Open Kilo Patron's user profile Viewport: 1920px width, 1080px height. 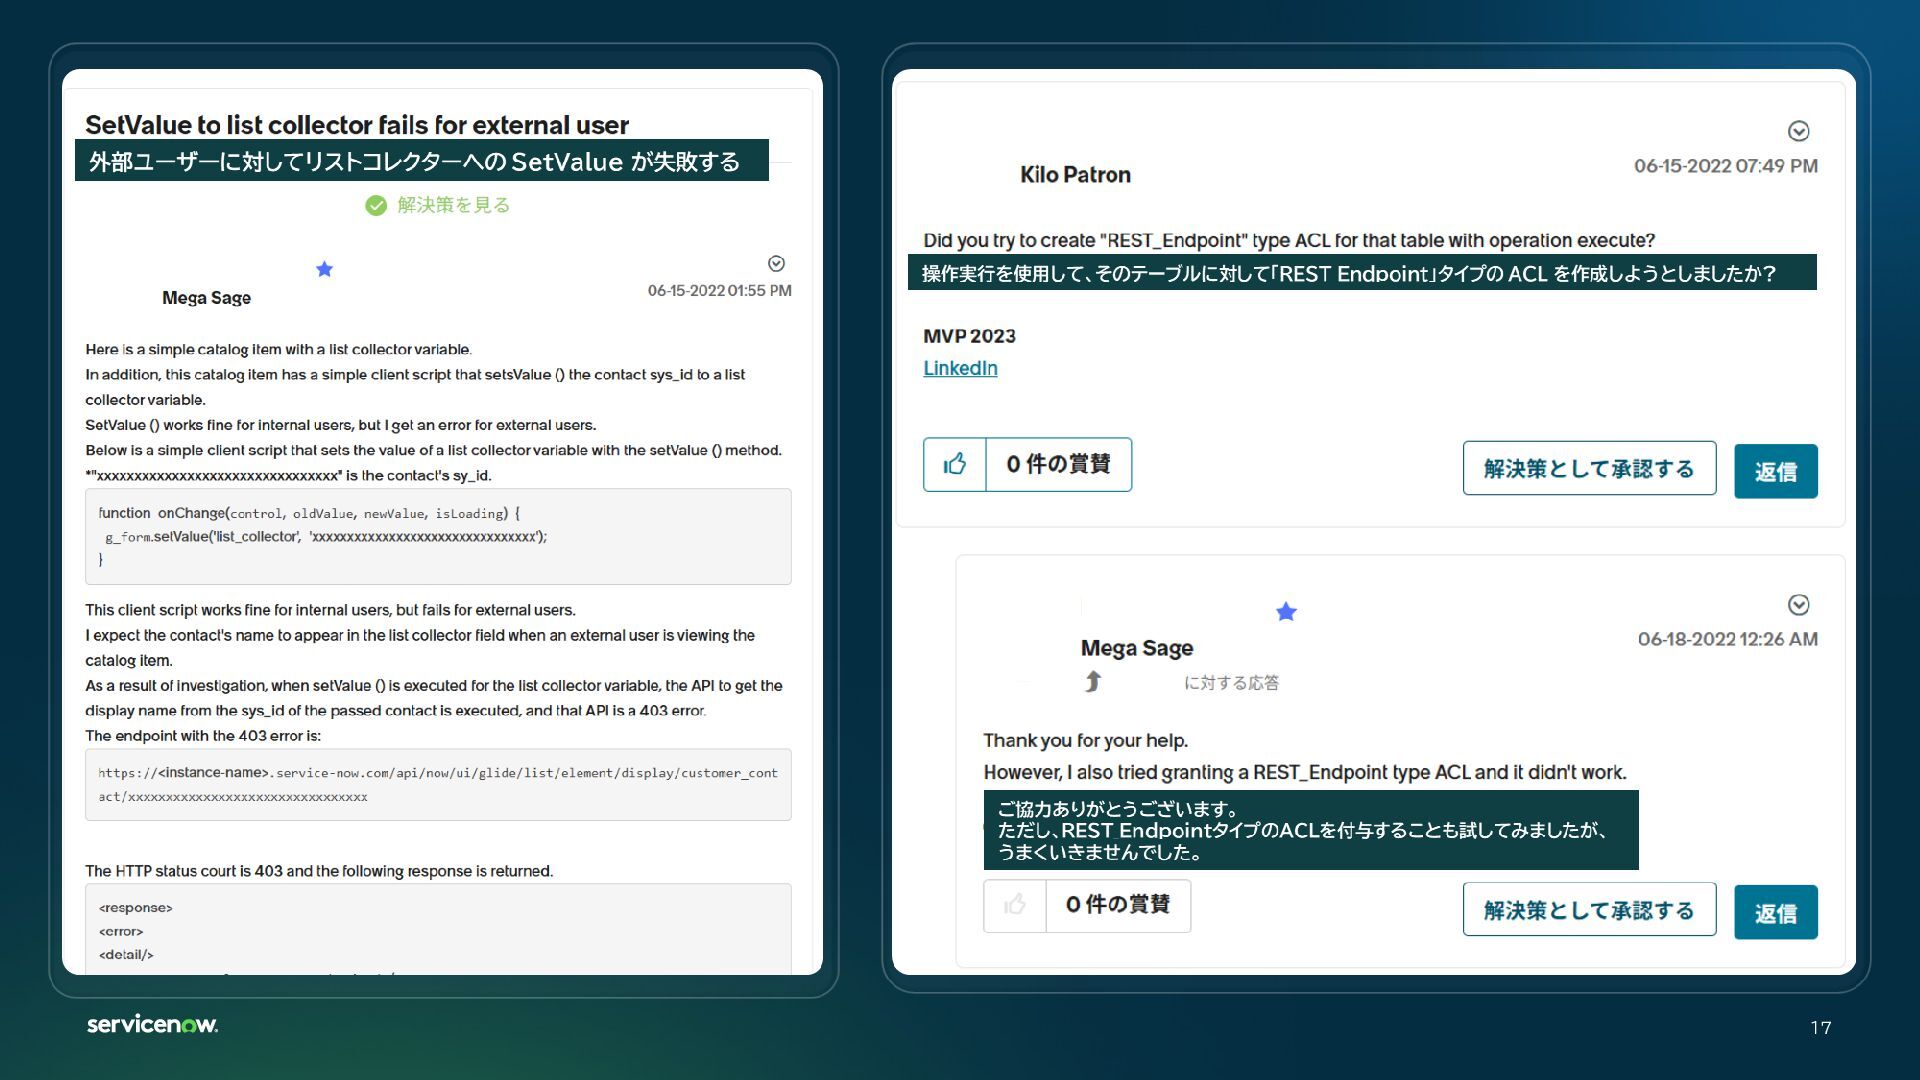(1075, 175)
